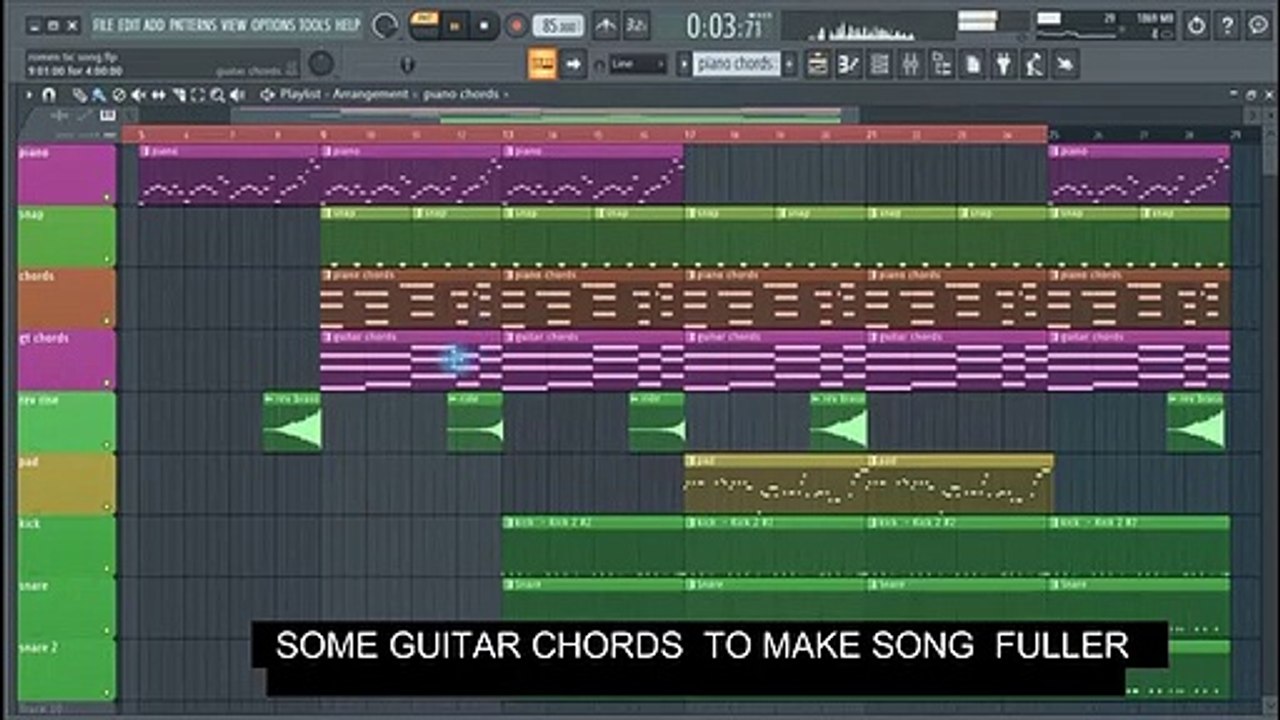The image size is (1280, 720).
Task: Open the OPTIONS menu
Action: [273, 24]
